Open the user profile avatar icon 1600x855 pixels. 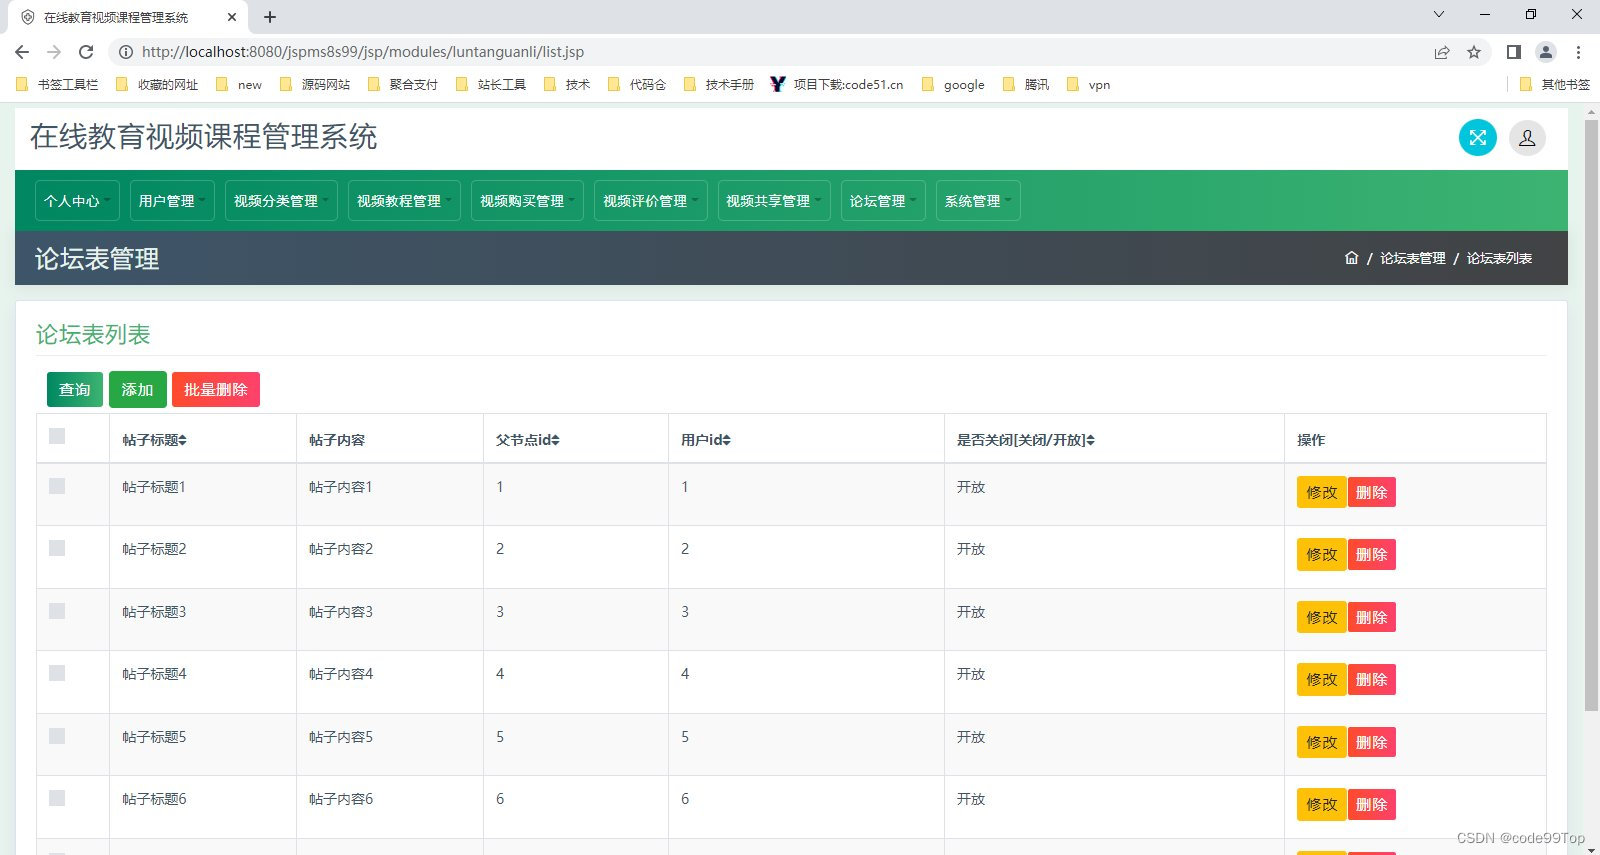[x=1527, y=138]
